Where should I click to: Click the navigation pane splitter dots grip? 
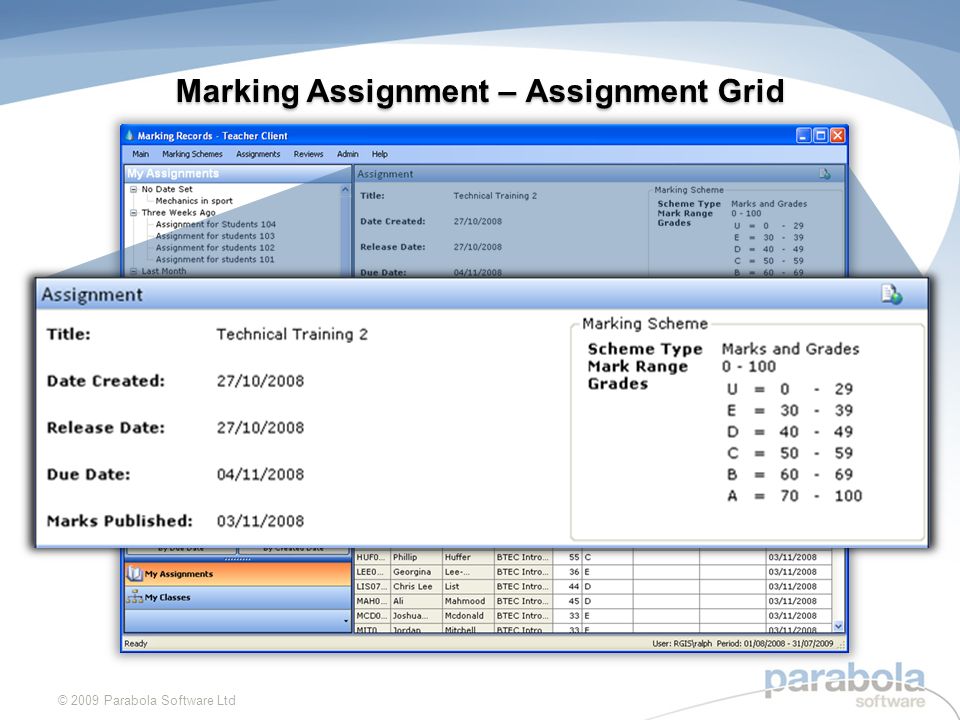238,560
